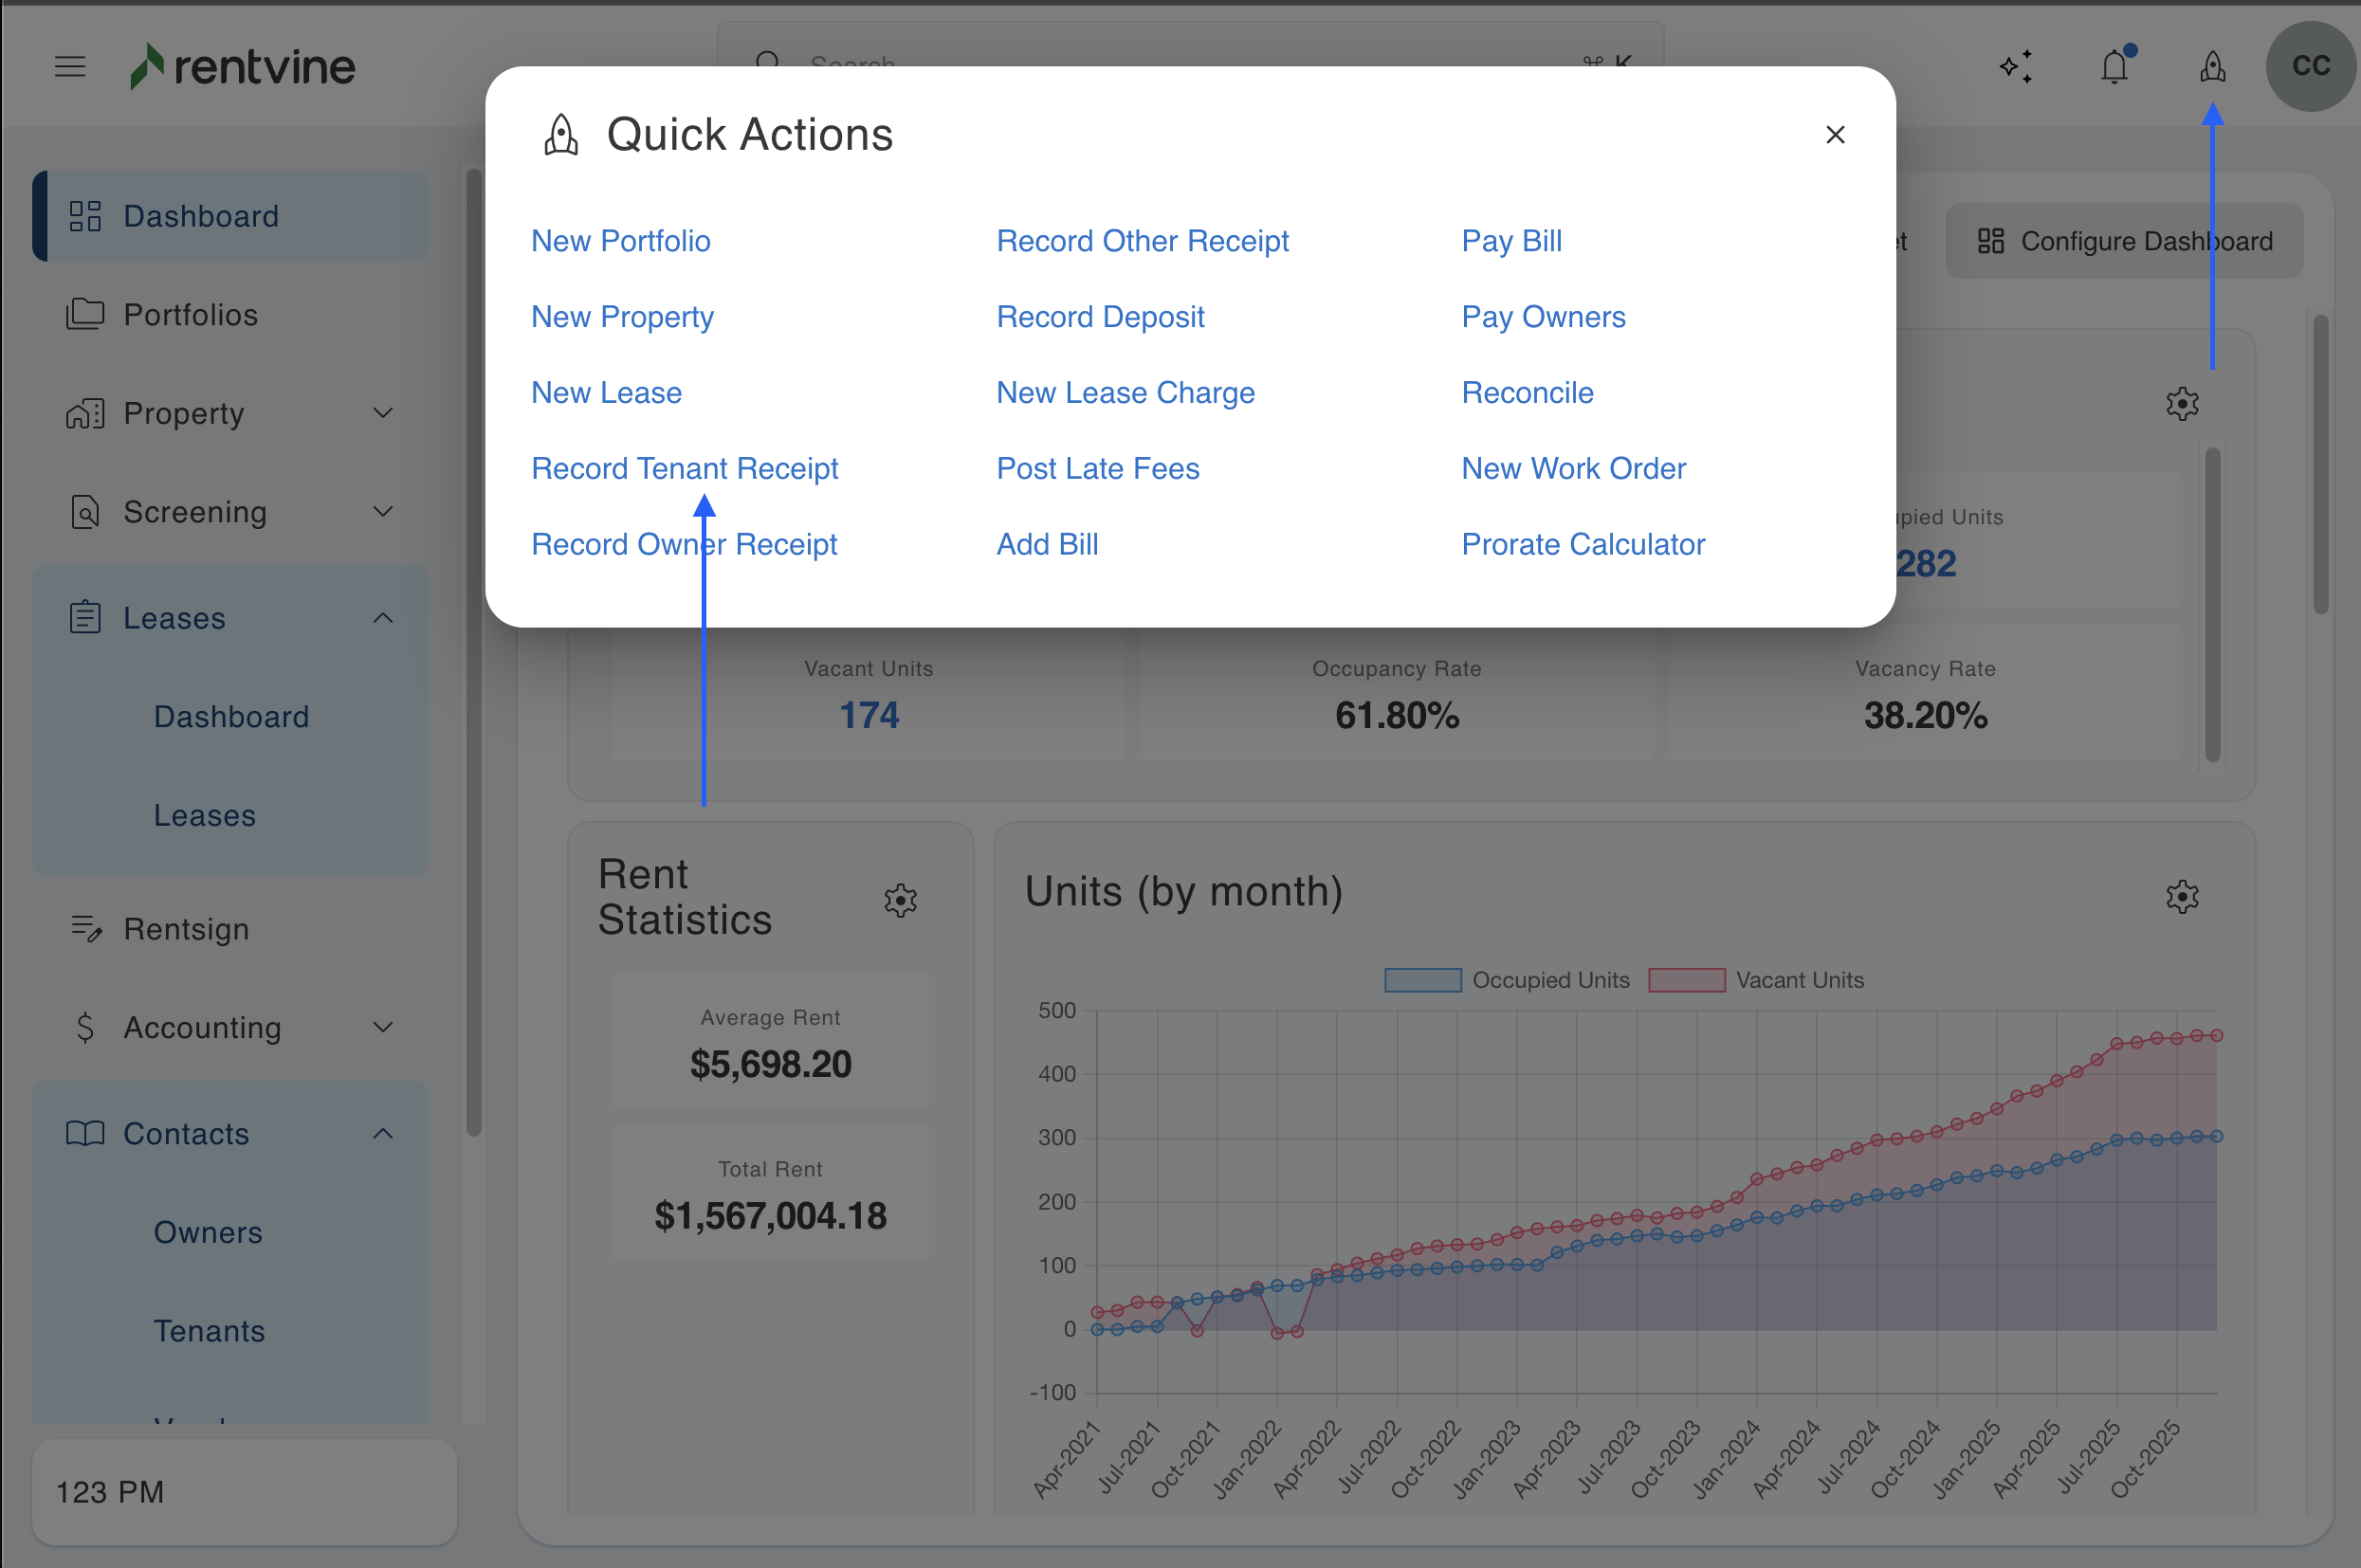The width and height of the screenshot is (2361, 1568).
Task: Open the notifications bell
Action: [x=2114, y=67]
